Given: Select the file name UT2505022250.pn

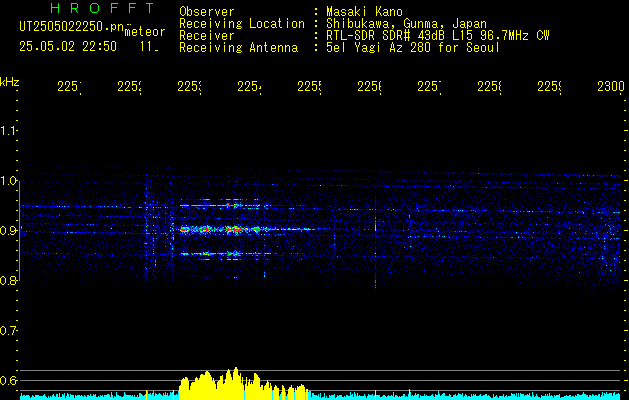Looking at the screenshot, I should (72, 26).
